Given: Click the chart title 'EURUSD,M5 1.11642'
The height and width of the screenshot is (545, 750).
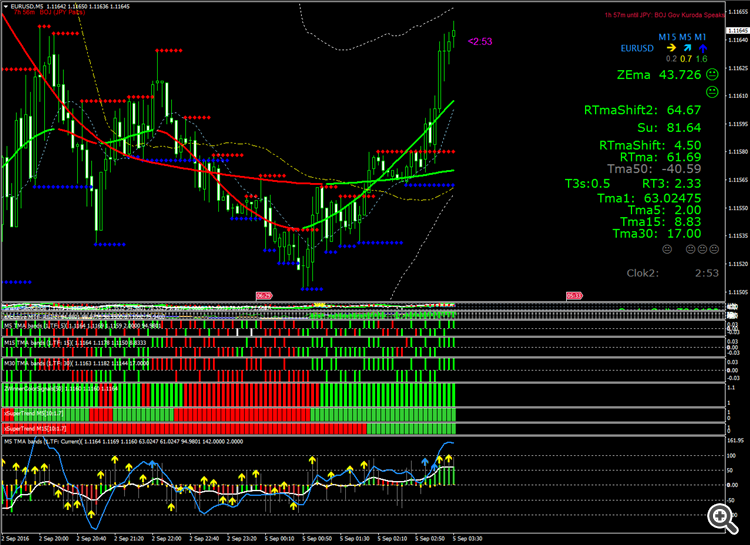Looking at the screenshot, I should click(37, 7).
